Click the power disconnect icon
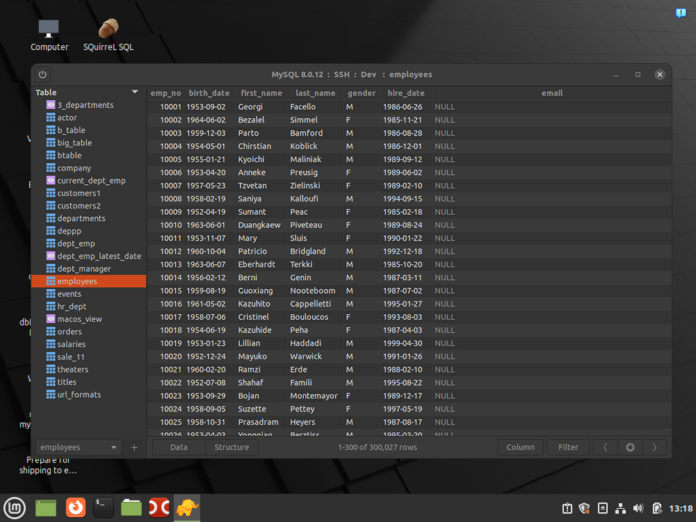 click(43, 75)
